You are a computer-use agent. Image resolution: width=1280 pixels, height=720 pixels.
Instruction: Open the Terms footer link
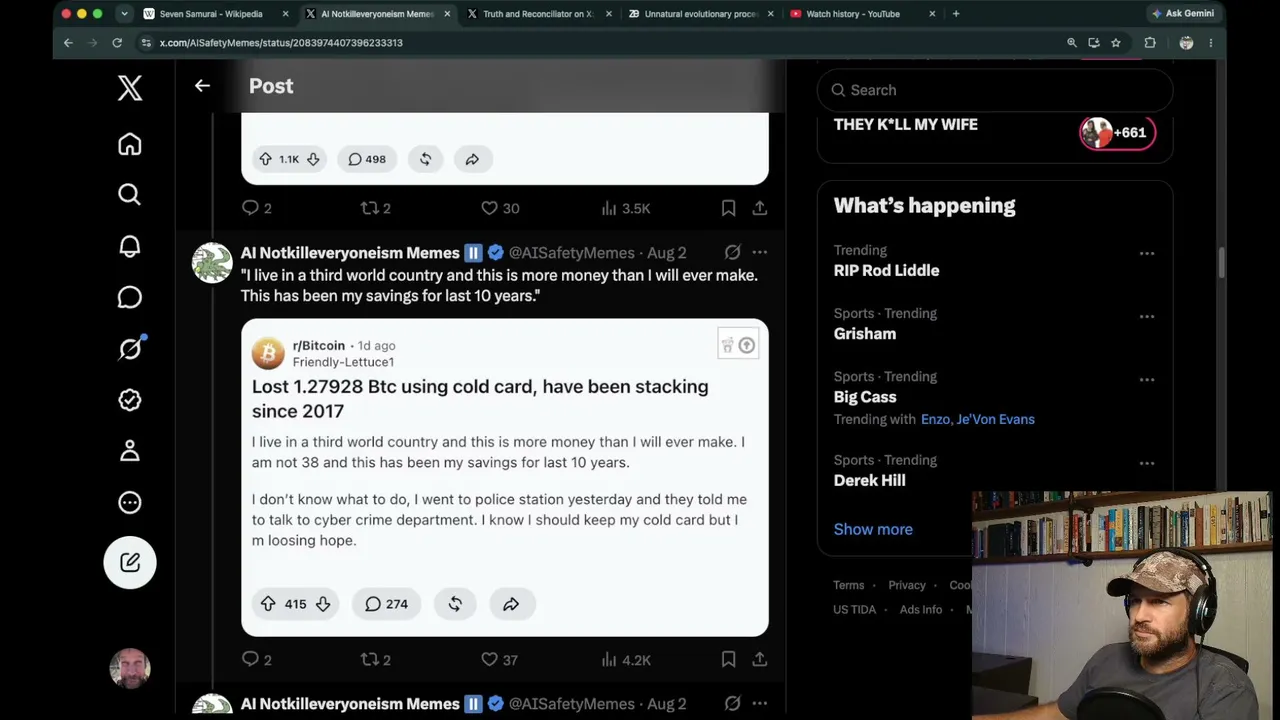tap(848, 585)
